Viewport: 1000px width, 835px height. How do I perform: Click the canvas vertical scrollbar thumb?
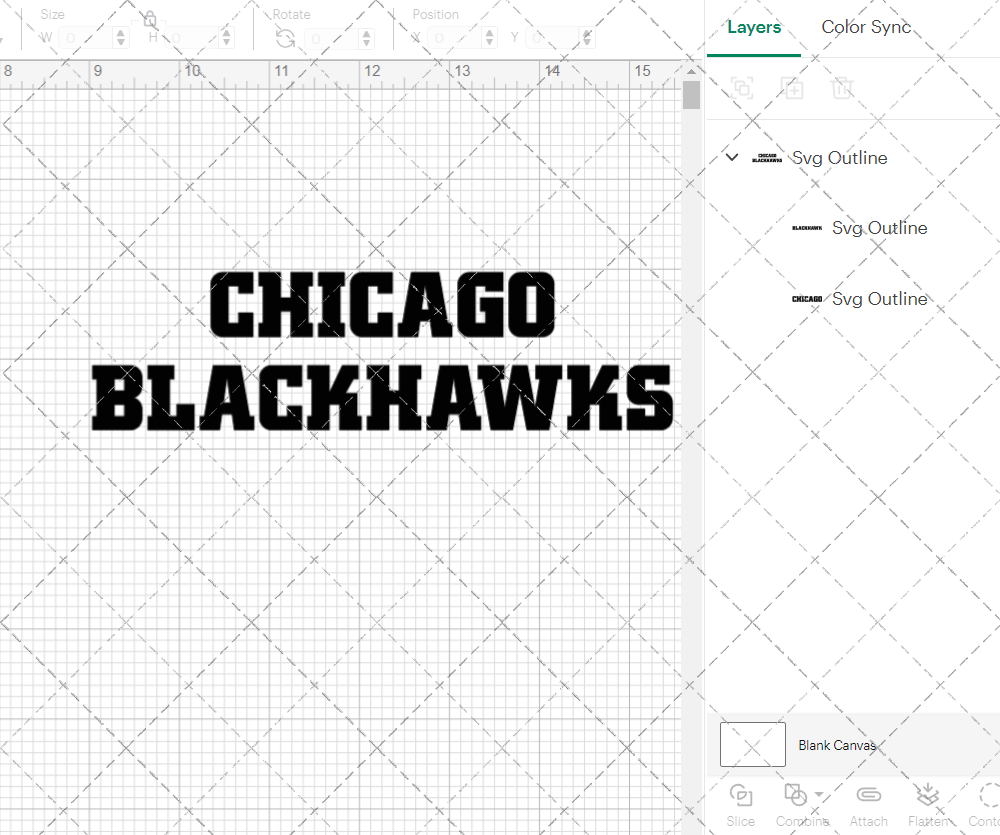(x=691, y=94)
